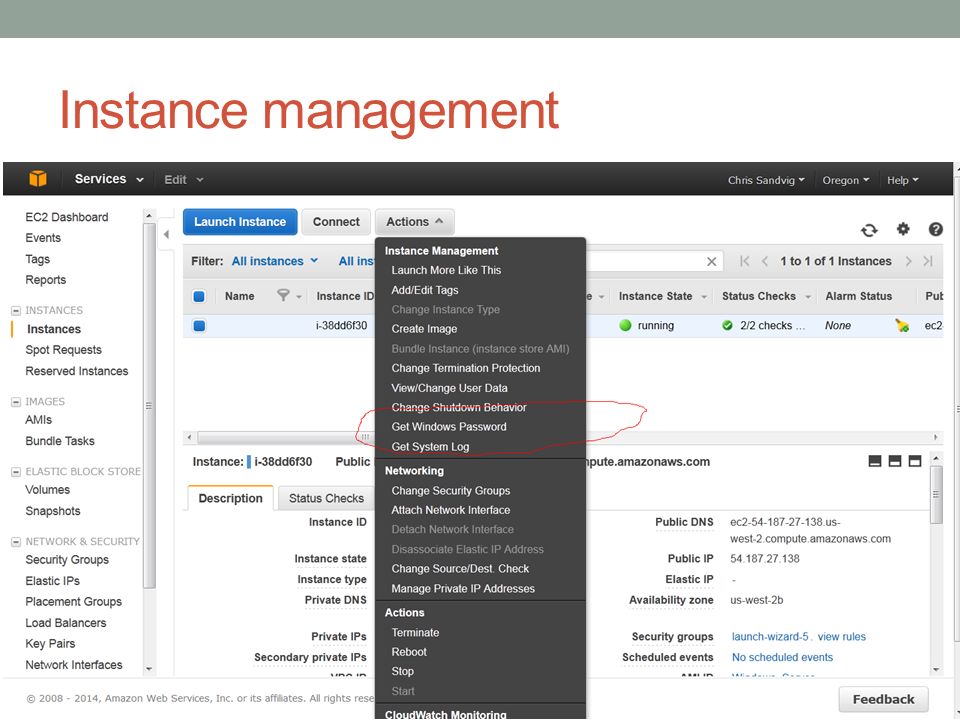Viewport: 960px width, 720px height.
Task: Select Change Termination Protection
Action: tap(465, 368)
